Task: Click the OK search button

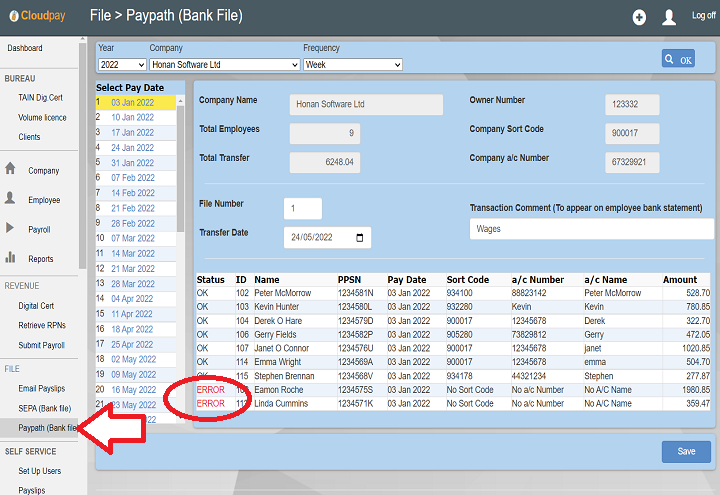Action: pos(678,60)
